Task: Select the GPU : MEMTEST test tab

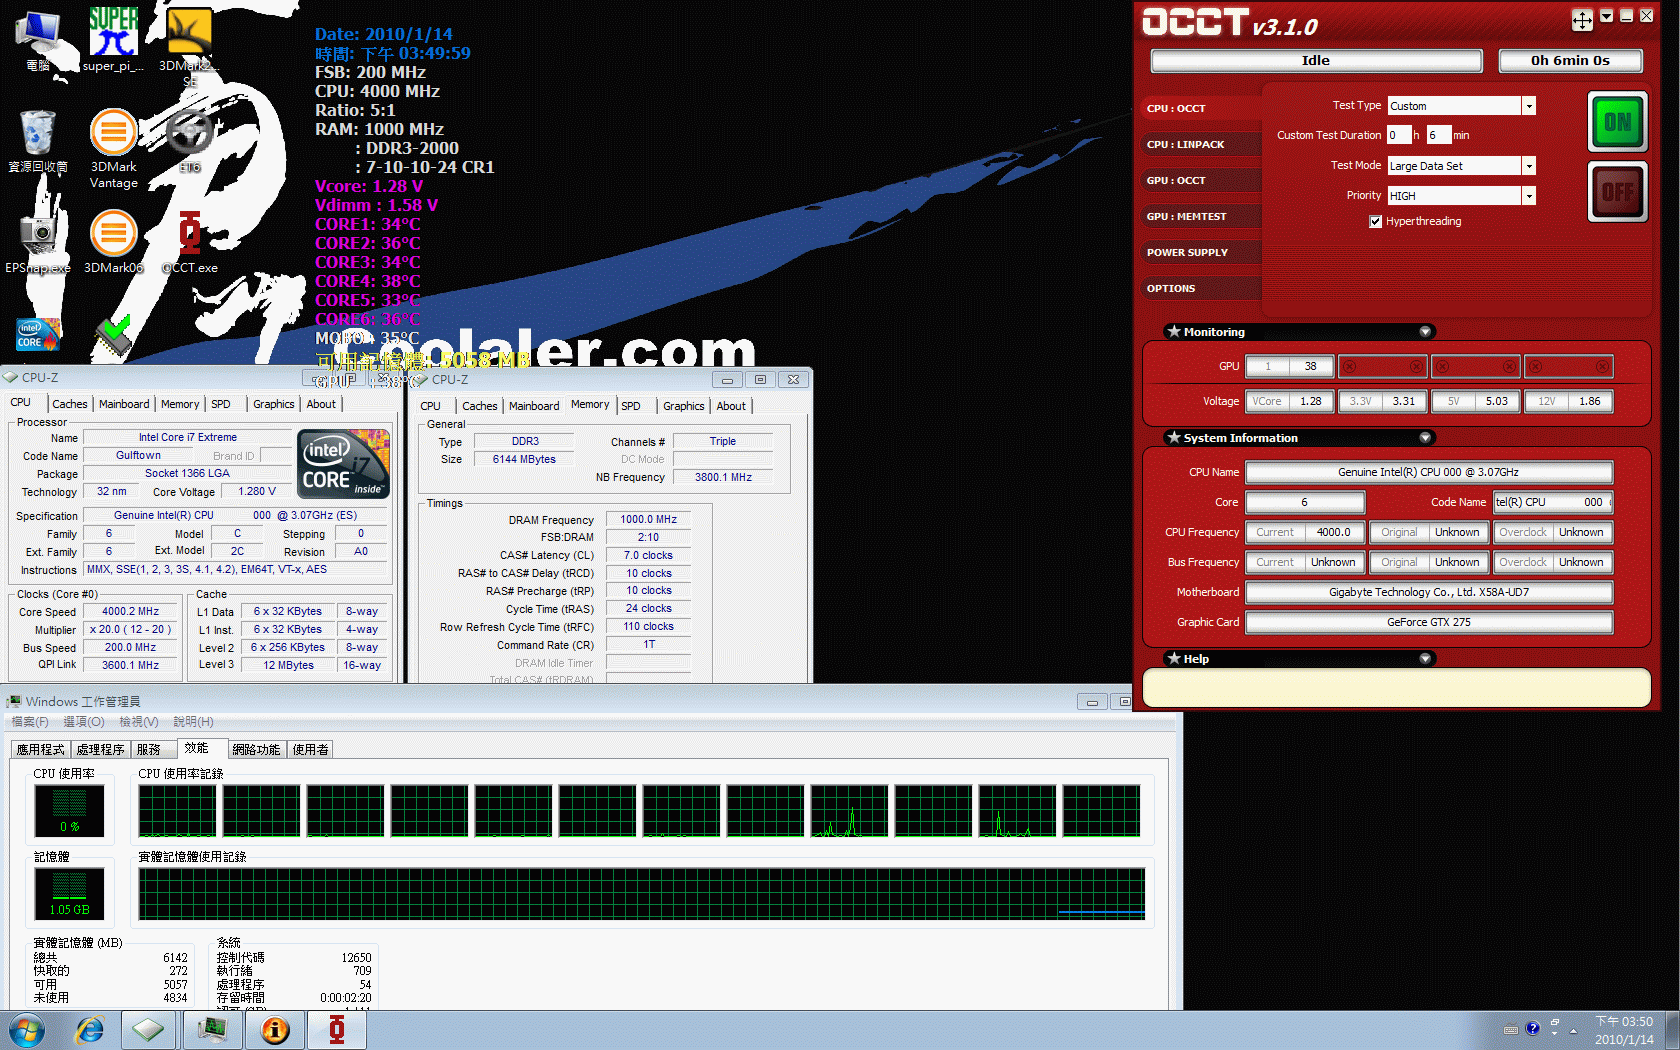Action: tap(1202, 216)
